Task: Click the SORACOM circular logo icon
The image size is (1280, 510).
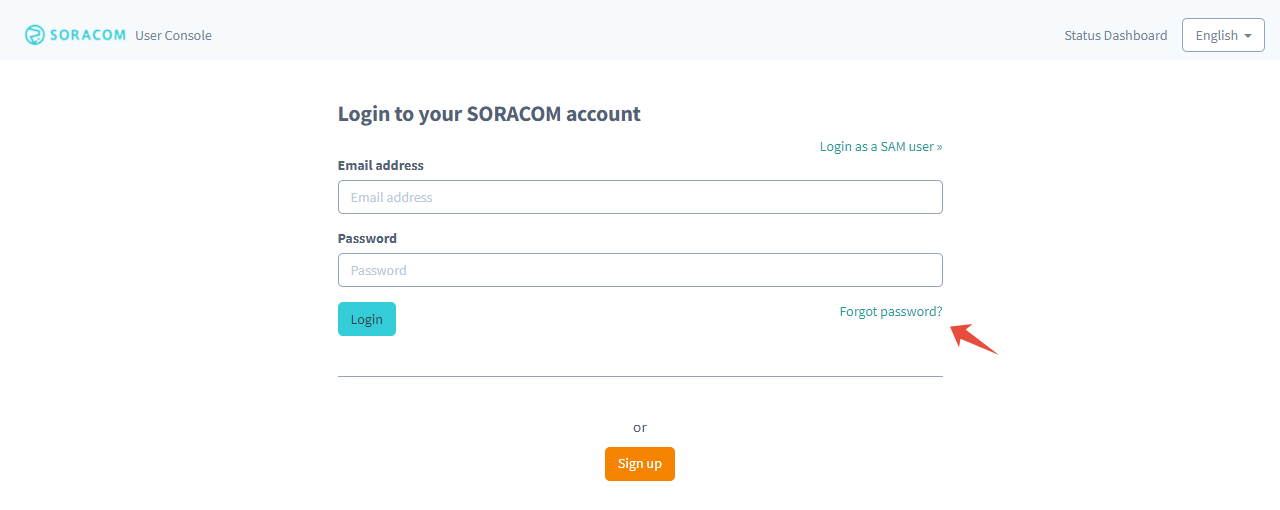Action: [x=35, y=35]
